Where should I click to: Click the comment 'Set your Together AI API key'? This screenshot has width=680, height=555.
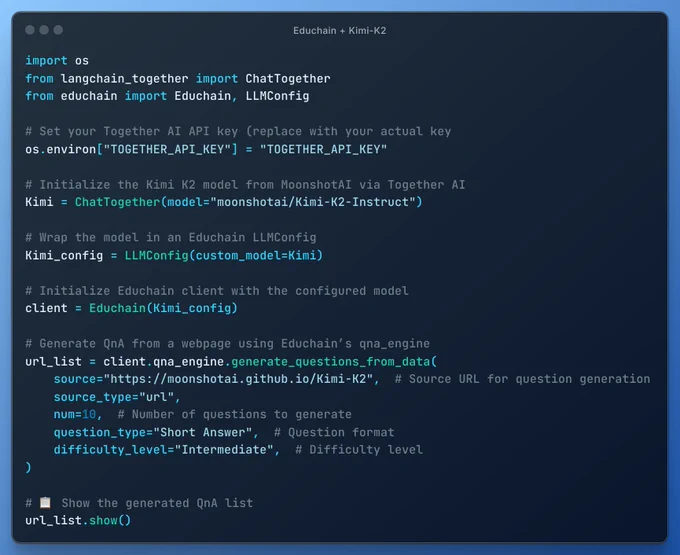point(139,131)
